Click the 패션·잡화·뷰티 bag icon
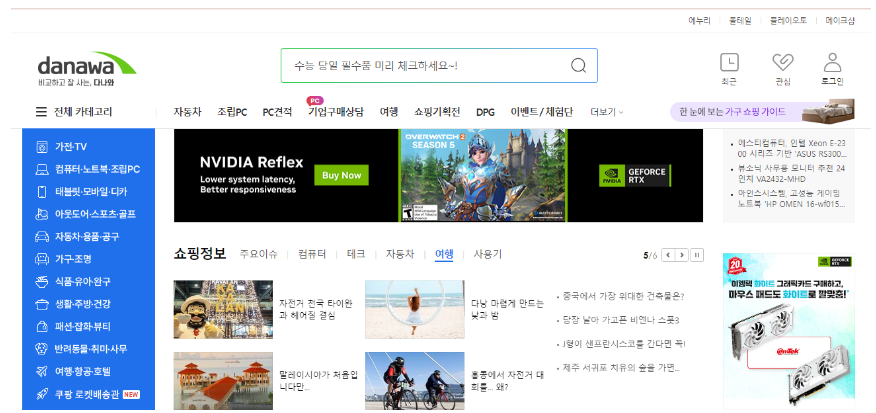This screenshot has height=413, width=876. pyautogui.click(x=41, y=326)
